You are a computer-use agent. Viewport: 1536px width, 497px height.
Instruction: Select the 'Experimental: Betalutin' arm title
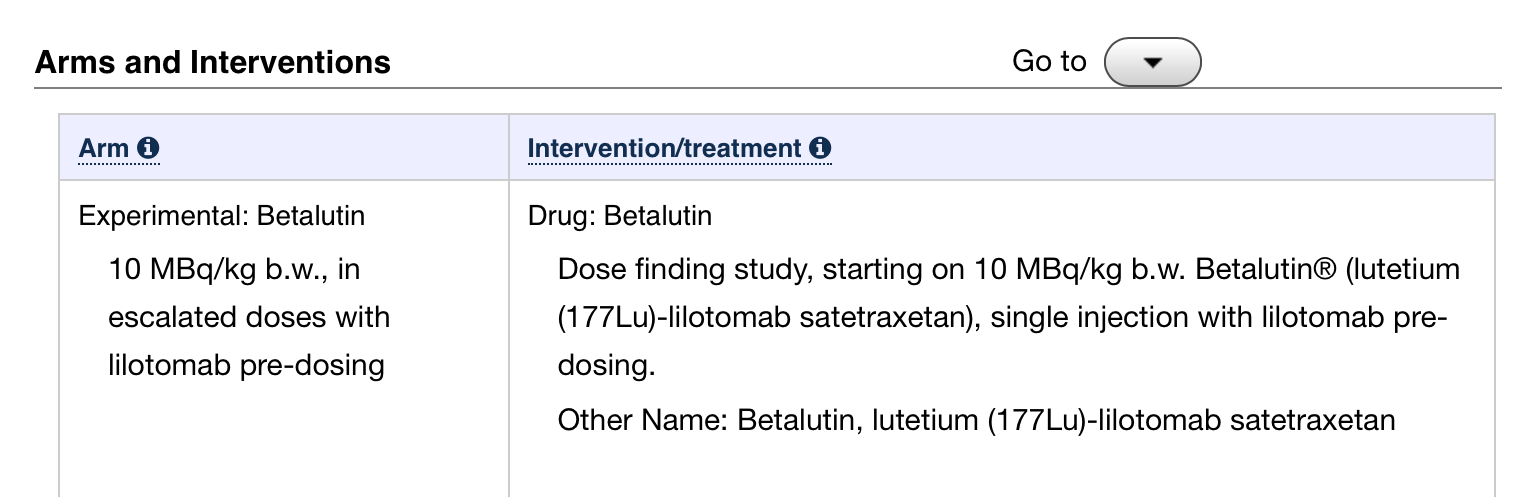(x=222, y=216)
